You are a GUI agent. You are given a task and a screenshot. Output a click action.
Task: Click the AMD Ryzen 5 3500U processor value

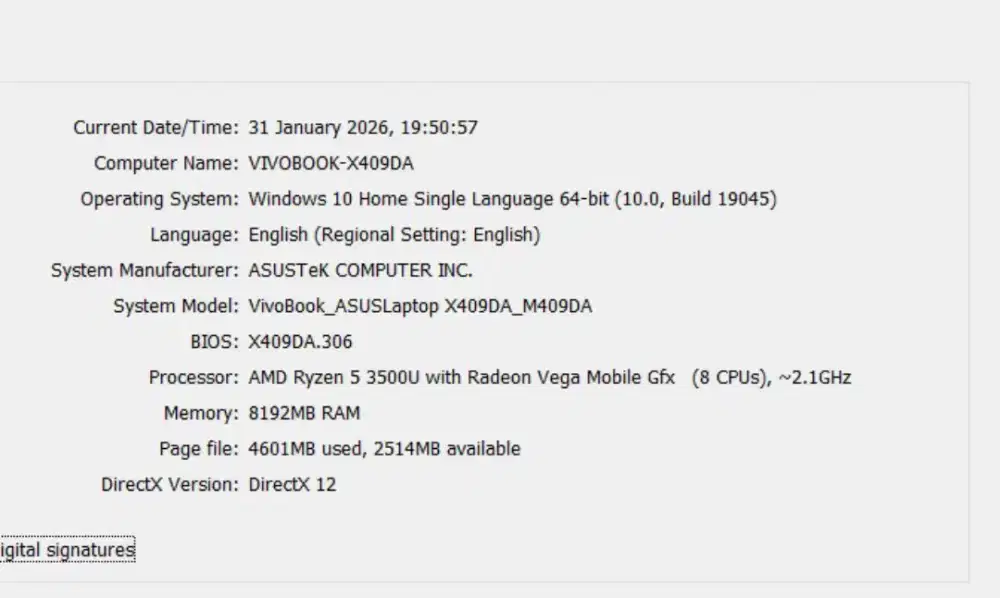click(x=549, y=378)
